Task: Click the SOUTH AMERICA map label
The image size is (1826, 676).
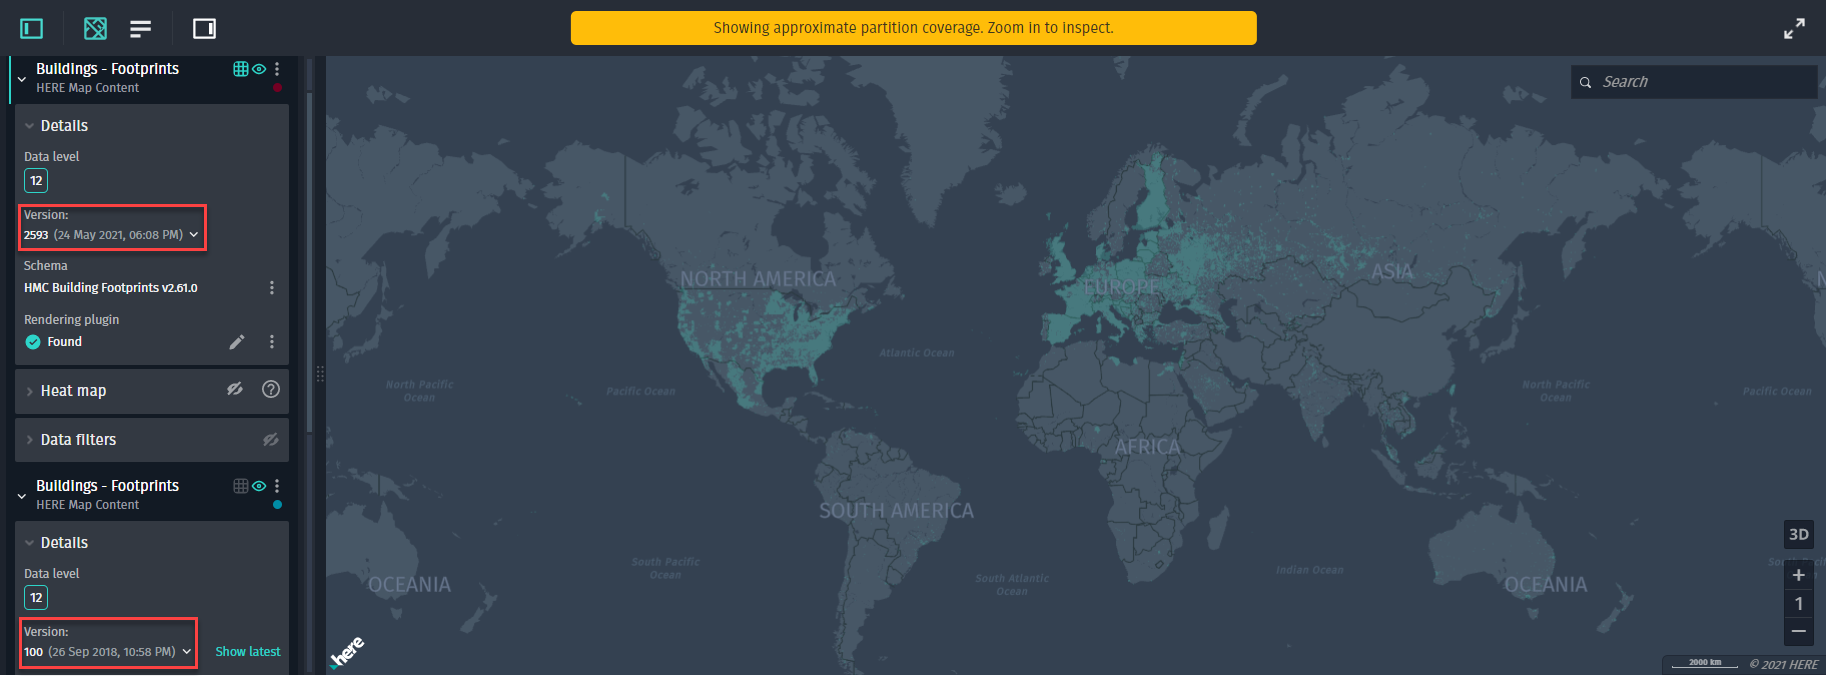Action: [x=896, y=511]
